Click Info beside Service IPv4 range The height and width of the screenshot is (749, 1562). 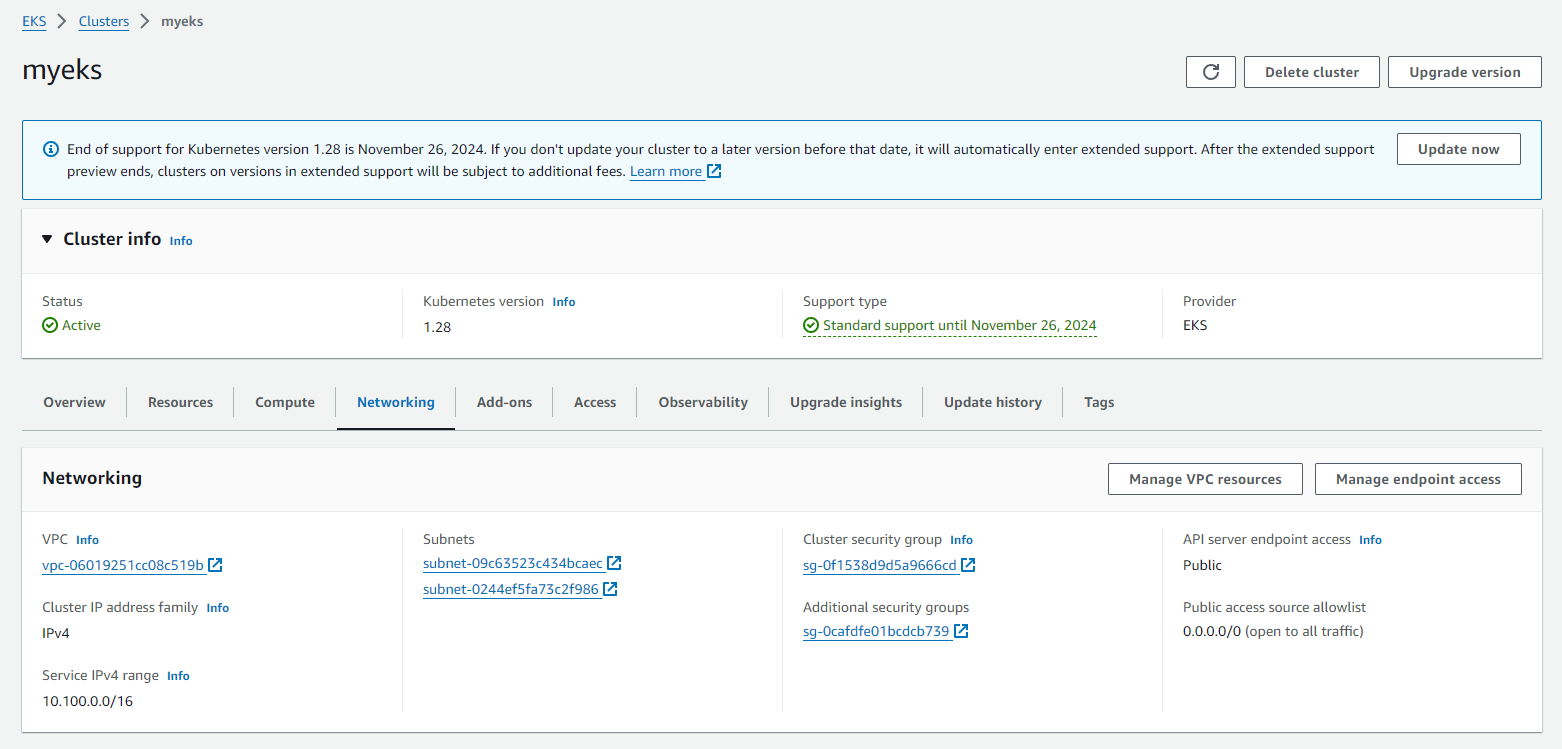[178, 675]
